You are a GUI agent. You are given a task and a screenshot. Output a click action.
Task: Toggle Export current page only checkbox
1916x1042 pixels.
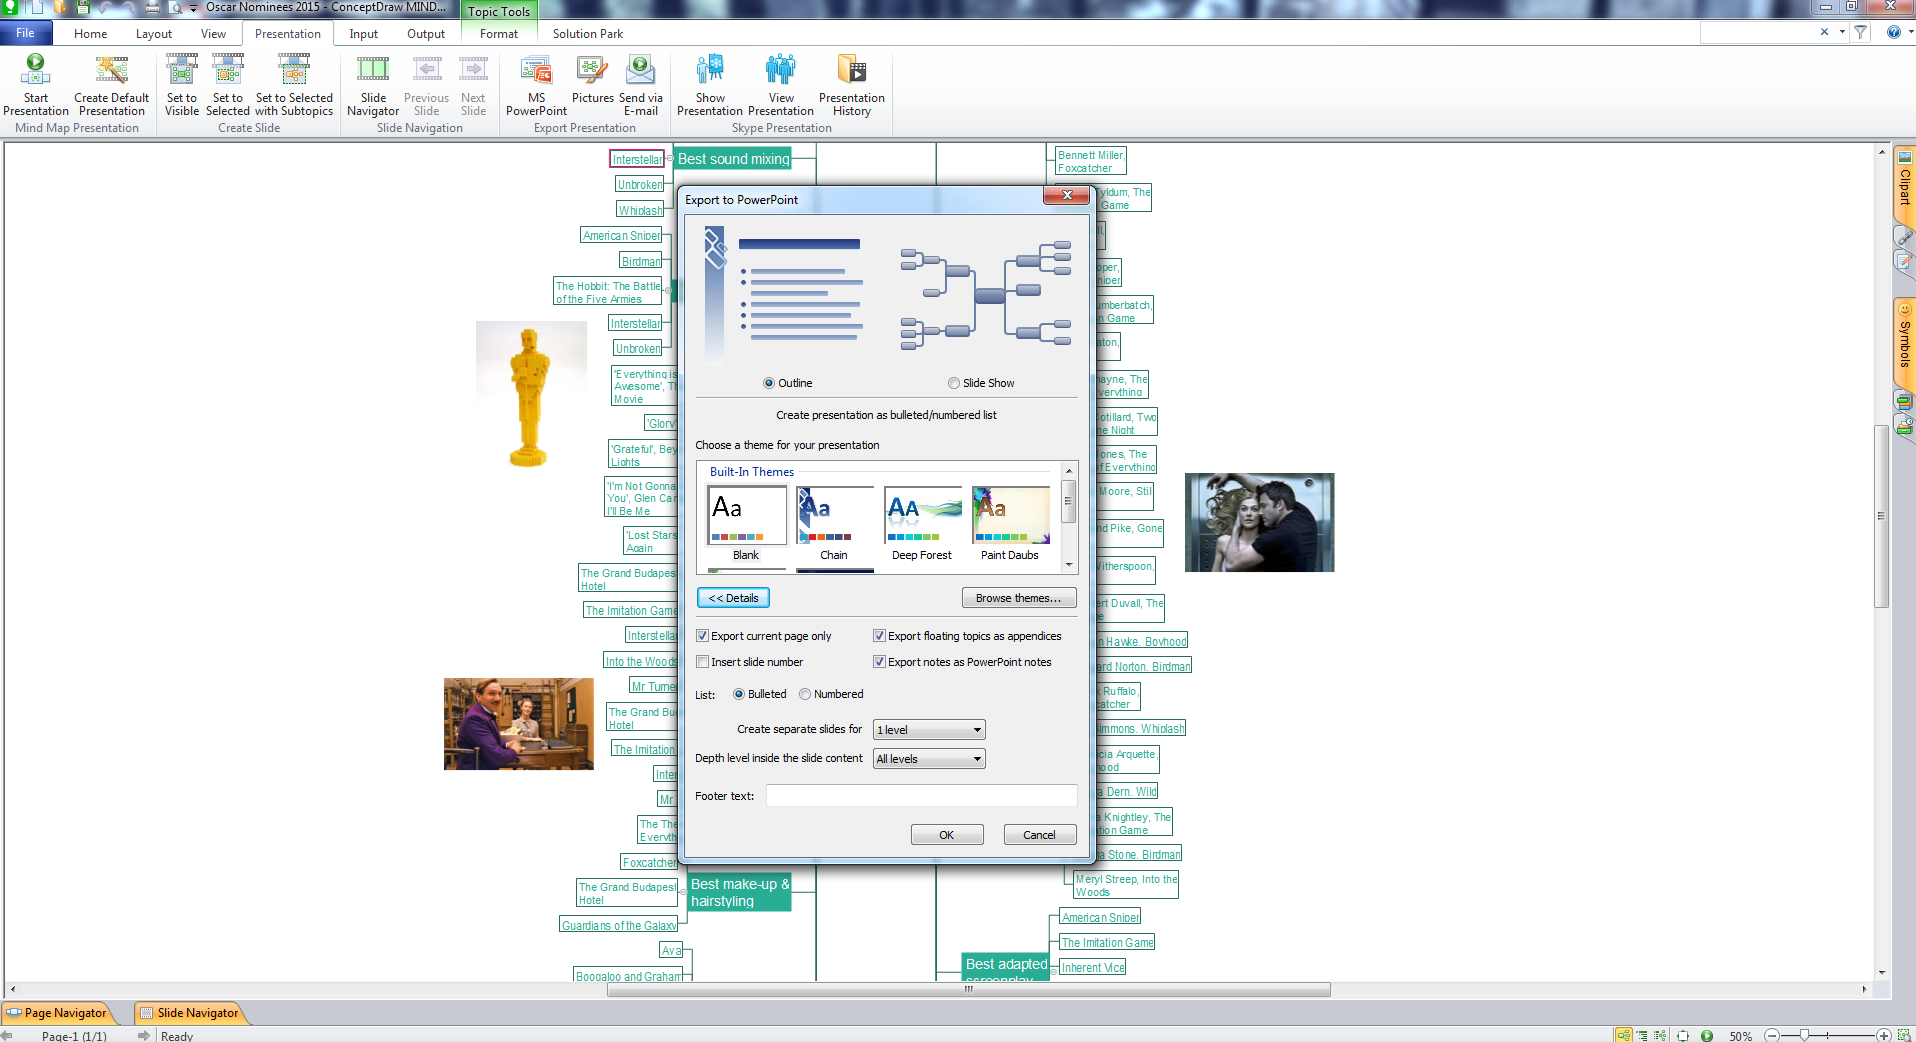[703, 636]
